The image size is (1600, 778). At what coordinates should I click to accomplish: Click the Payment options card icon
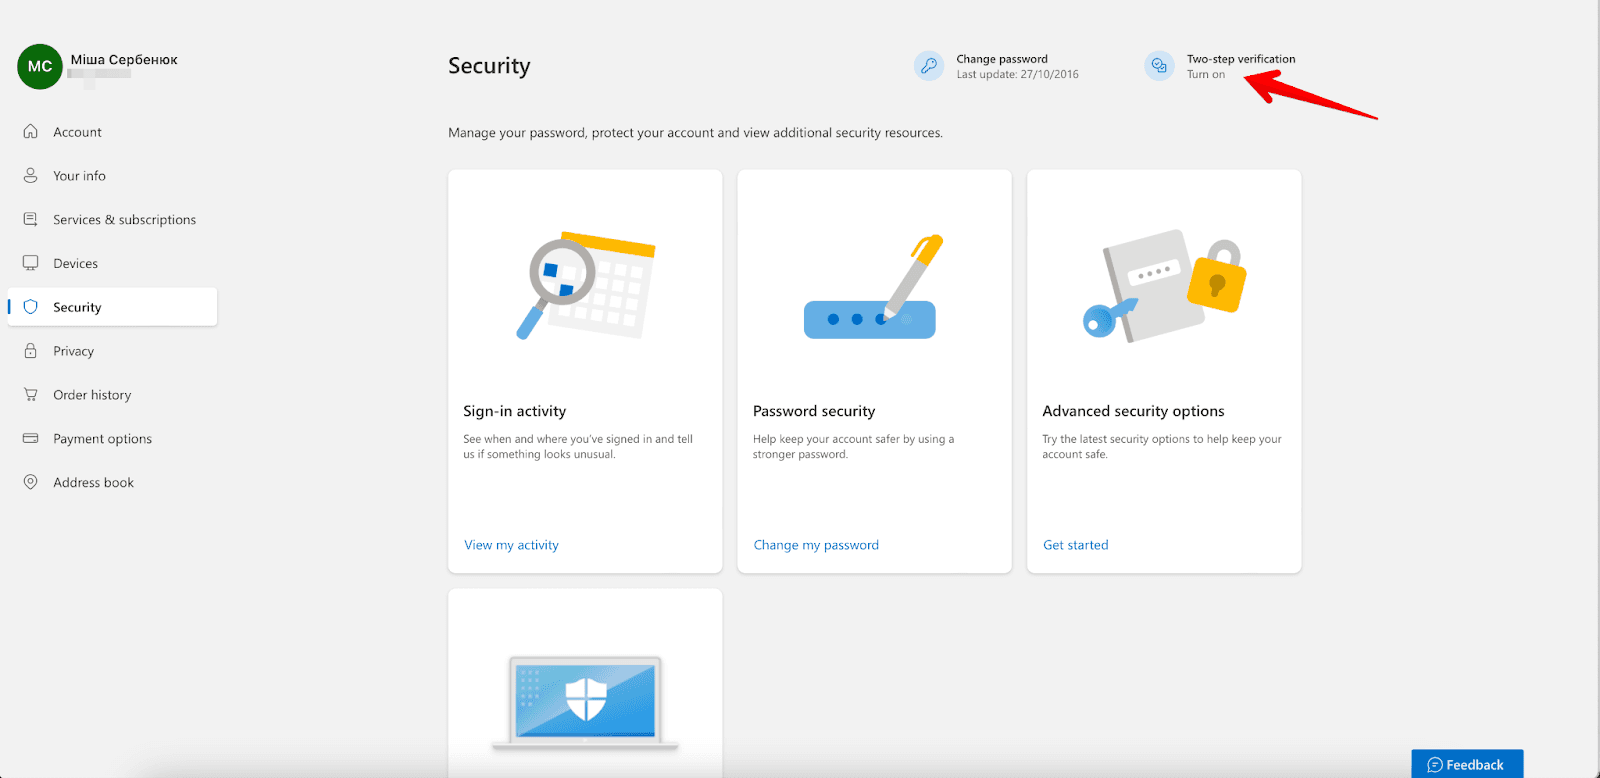pos(31,439)
